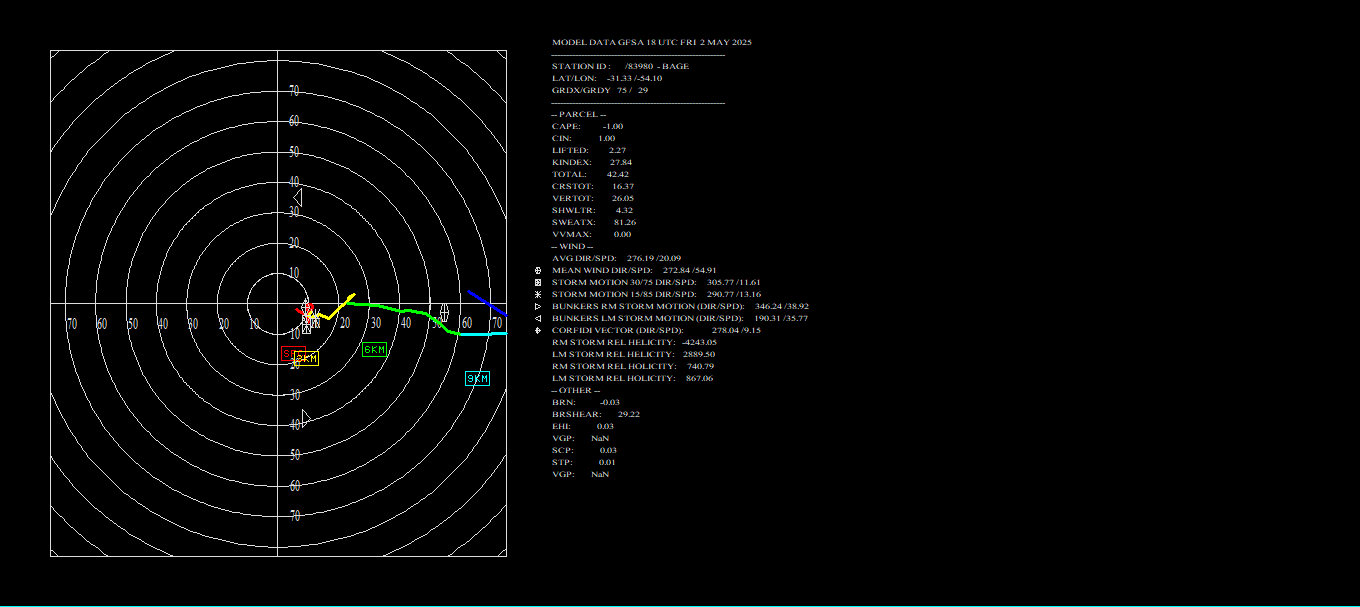The height and width of the screenshot is (607, 1360).
Task: Click the SHWLTR value 4.32
Action: click(x=624, y=210)
